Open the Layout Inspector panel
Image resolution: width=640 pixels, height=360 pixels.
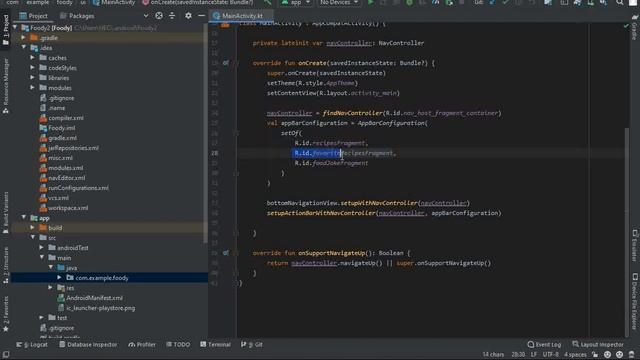click(598, 344)
